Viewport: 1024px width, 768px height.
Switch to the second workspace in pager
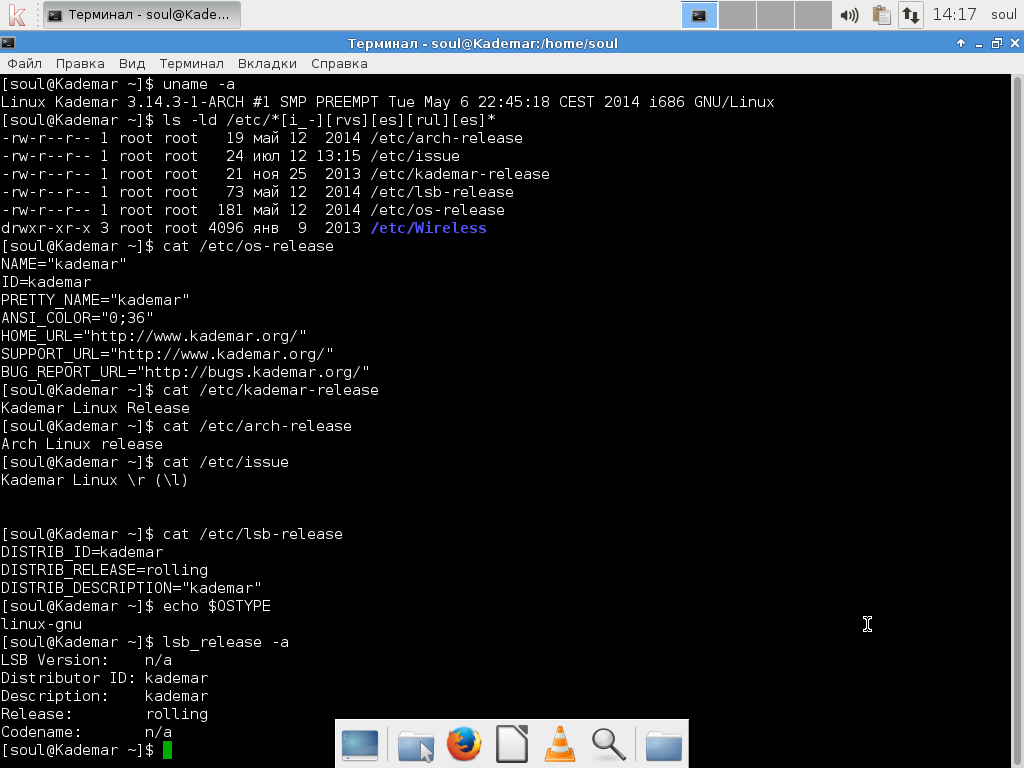pos(737,15)
